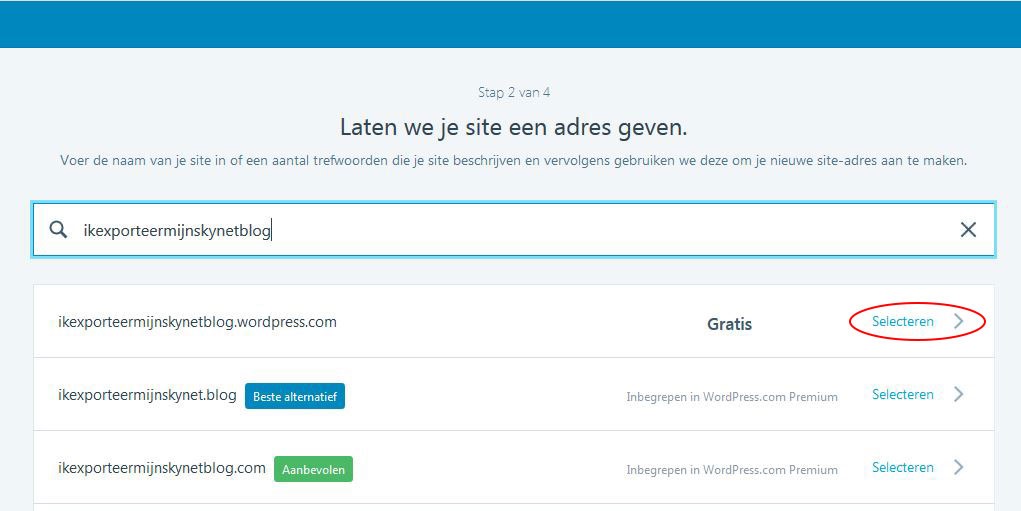Select the ikexporteermijnskynetblog.com domain
The width and height of the screenshot is (1021, 511).
902,467
